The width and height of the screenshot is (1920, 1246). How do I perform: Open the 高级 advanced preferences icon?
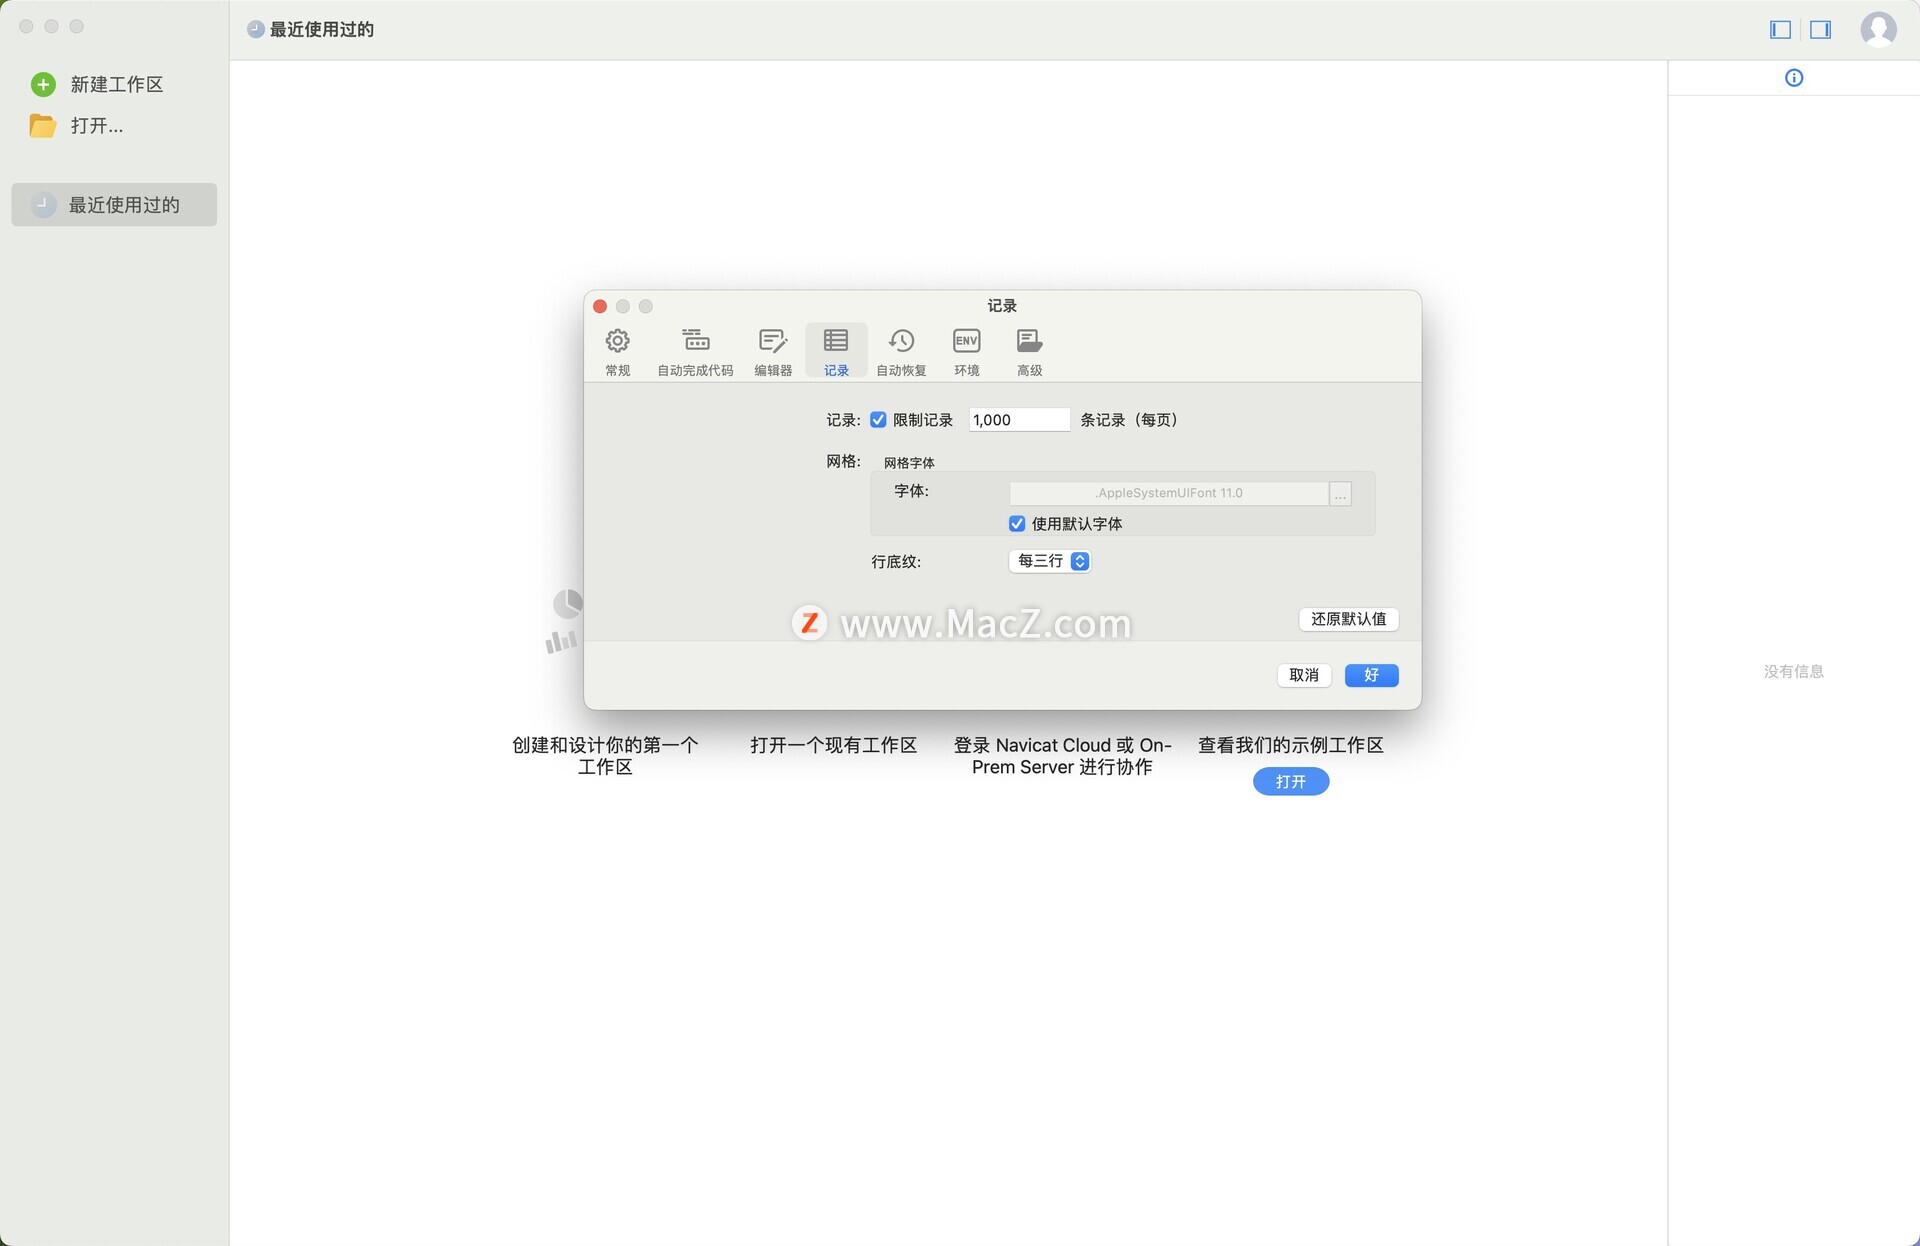tap(1029, 342)
